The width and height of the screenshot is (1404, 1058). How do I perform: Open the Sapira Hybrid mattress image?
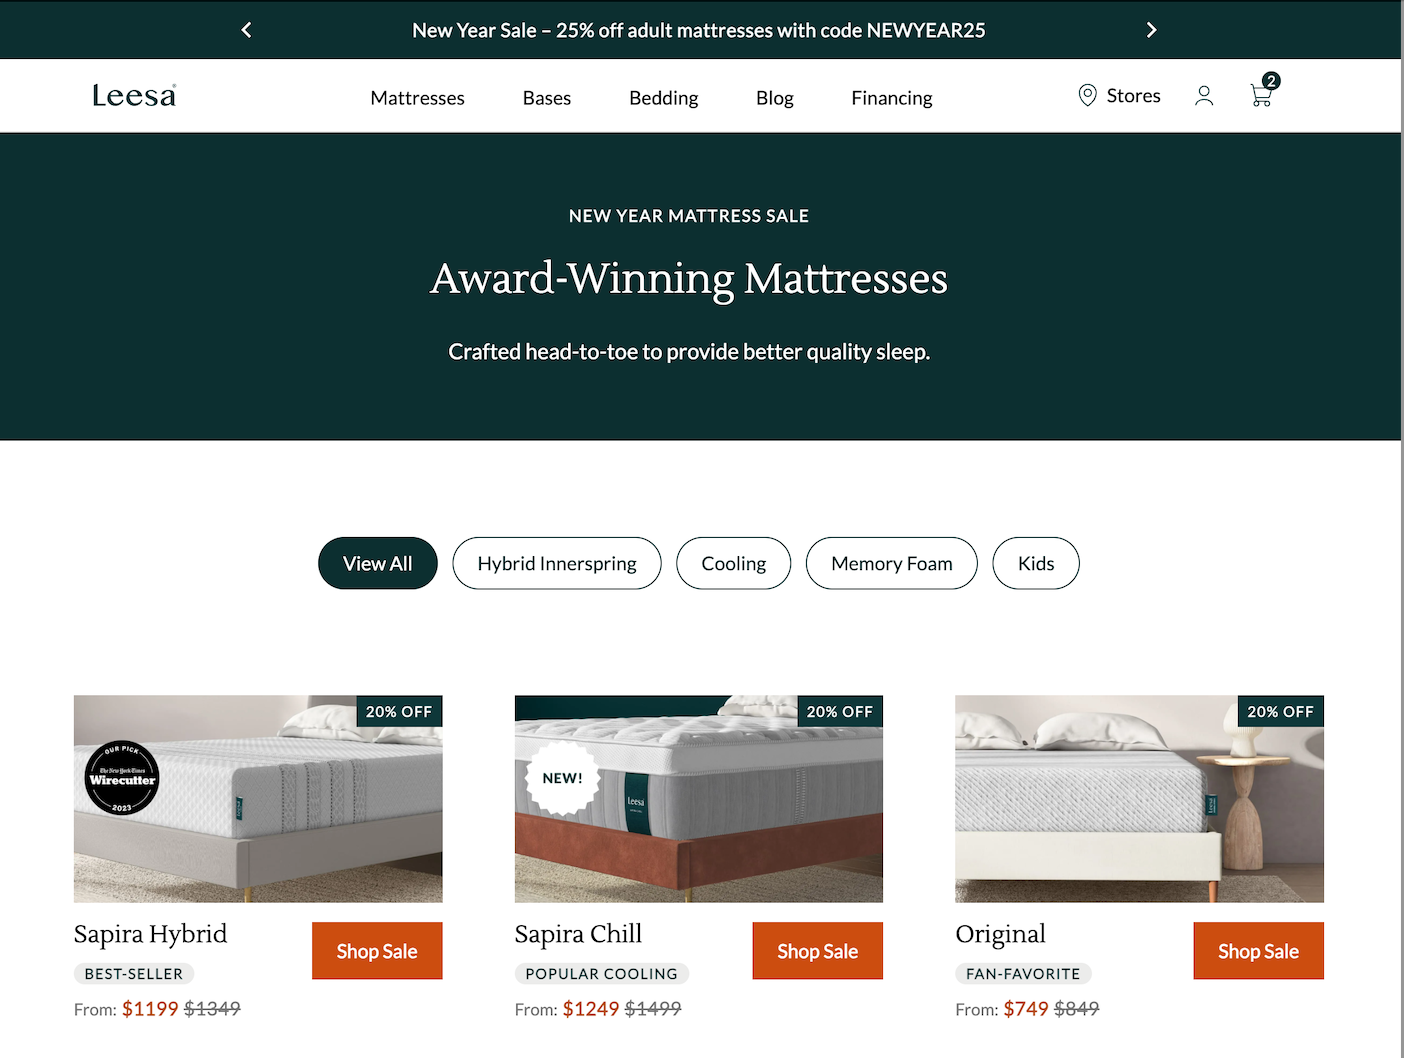[258, 799]
